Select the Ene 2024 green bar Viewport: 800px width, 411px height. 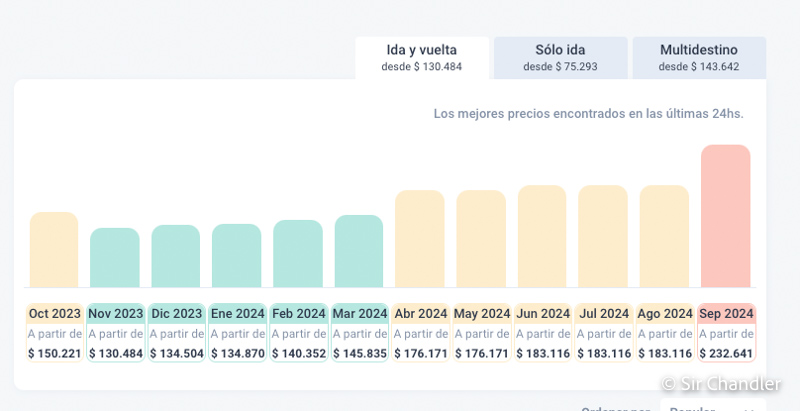pos(237,256)
